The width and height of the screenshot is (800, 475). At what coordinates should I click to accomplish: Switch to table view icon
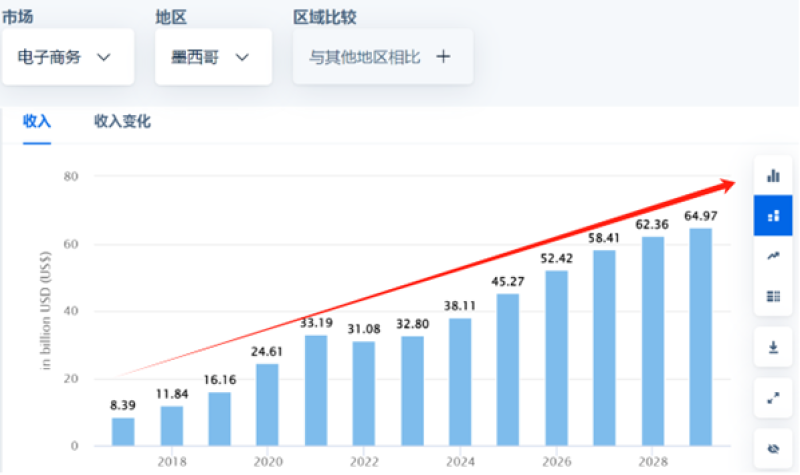click(772, 295)
